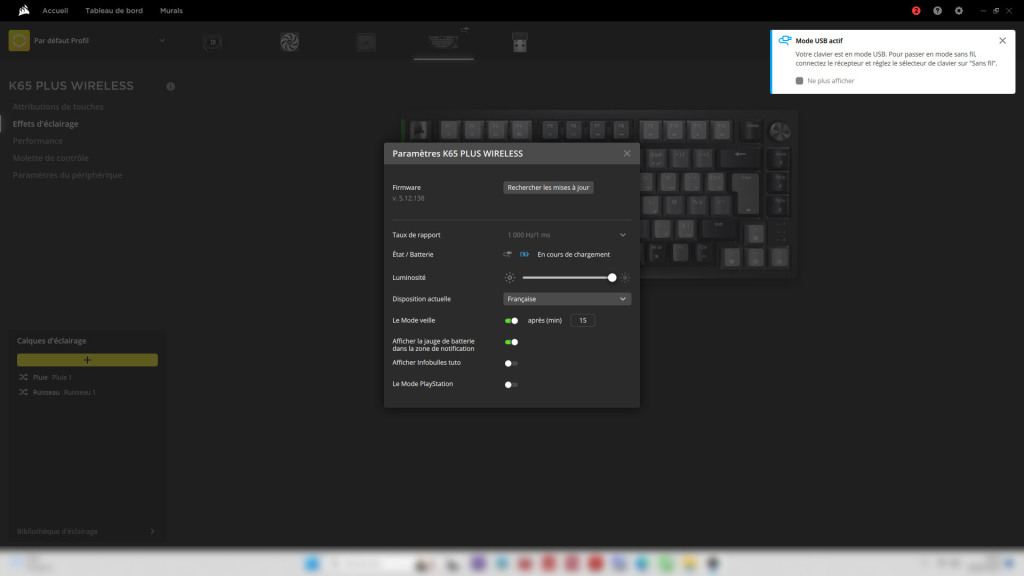This screenshot has height=576, width=1024.
Task: Adjust the Luminosité slider handle
Action: [x=612, y=278]
